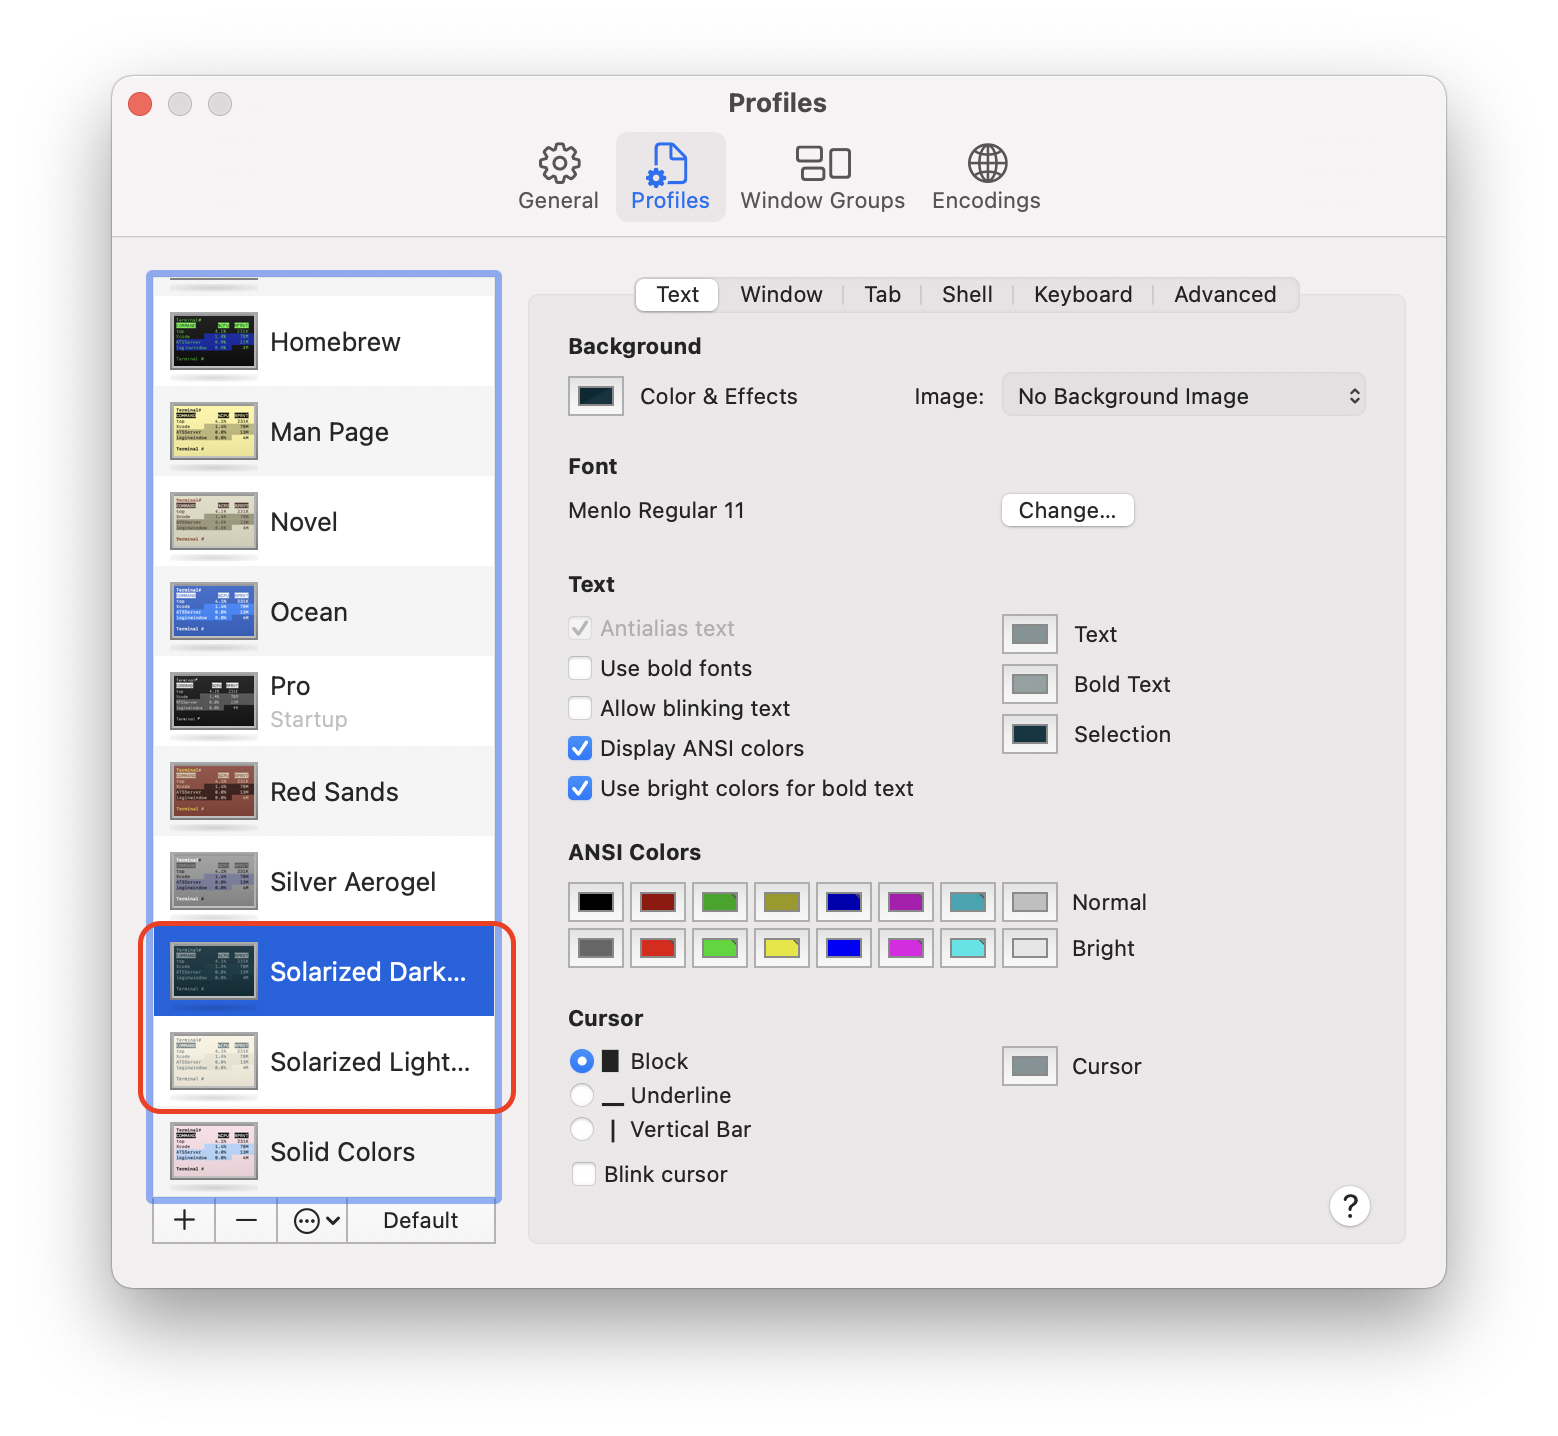Select the Novel profile thumbnail
Image resolution: width=1558 pixels, height=1436 pixels.
point(213,521)
